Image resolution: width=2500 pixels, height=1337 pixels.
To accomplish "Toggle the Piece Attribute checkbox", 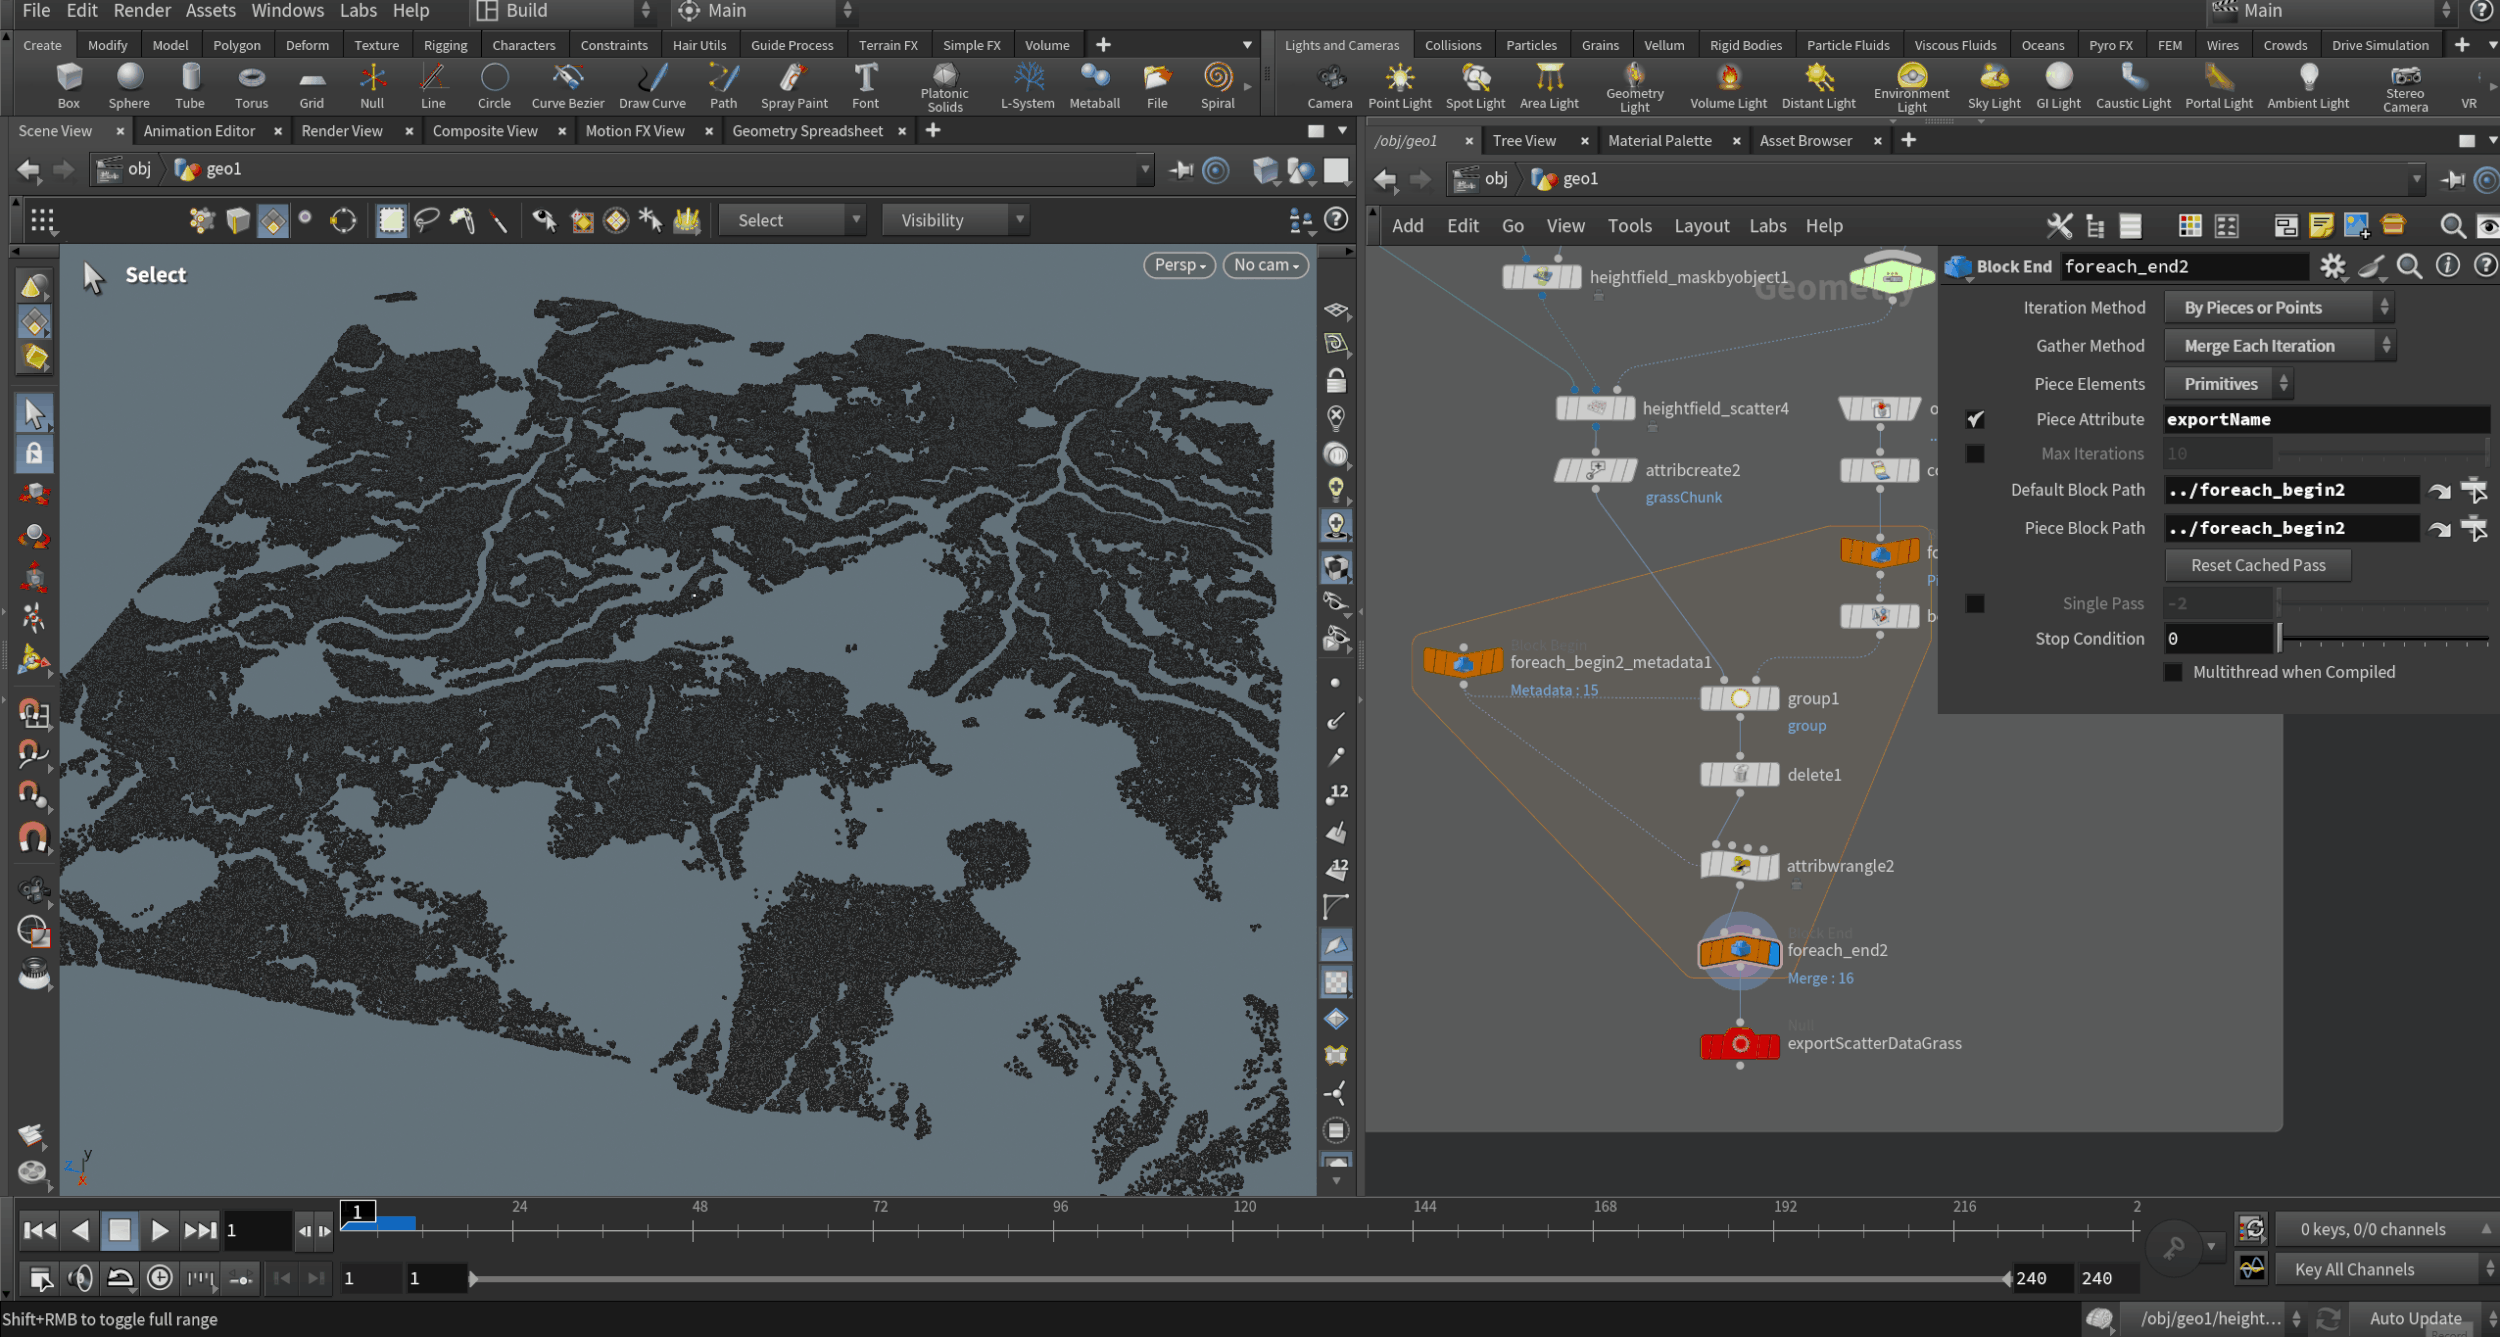I will (1975, 420).
